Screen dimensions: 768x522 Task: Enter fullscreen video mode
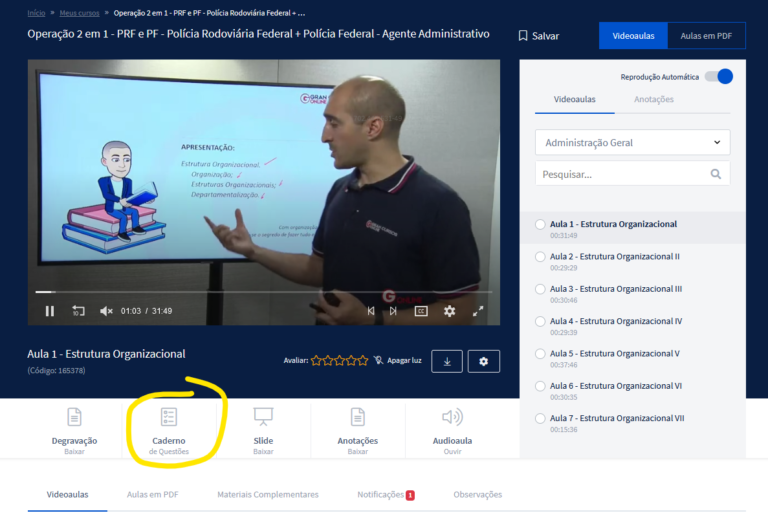click(x=478, y=311)
